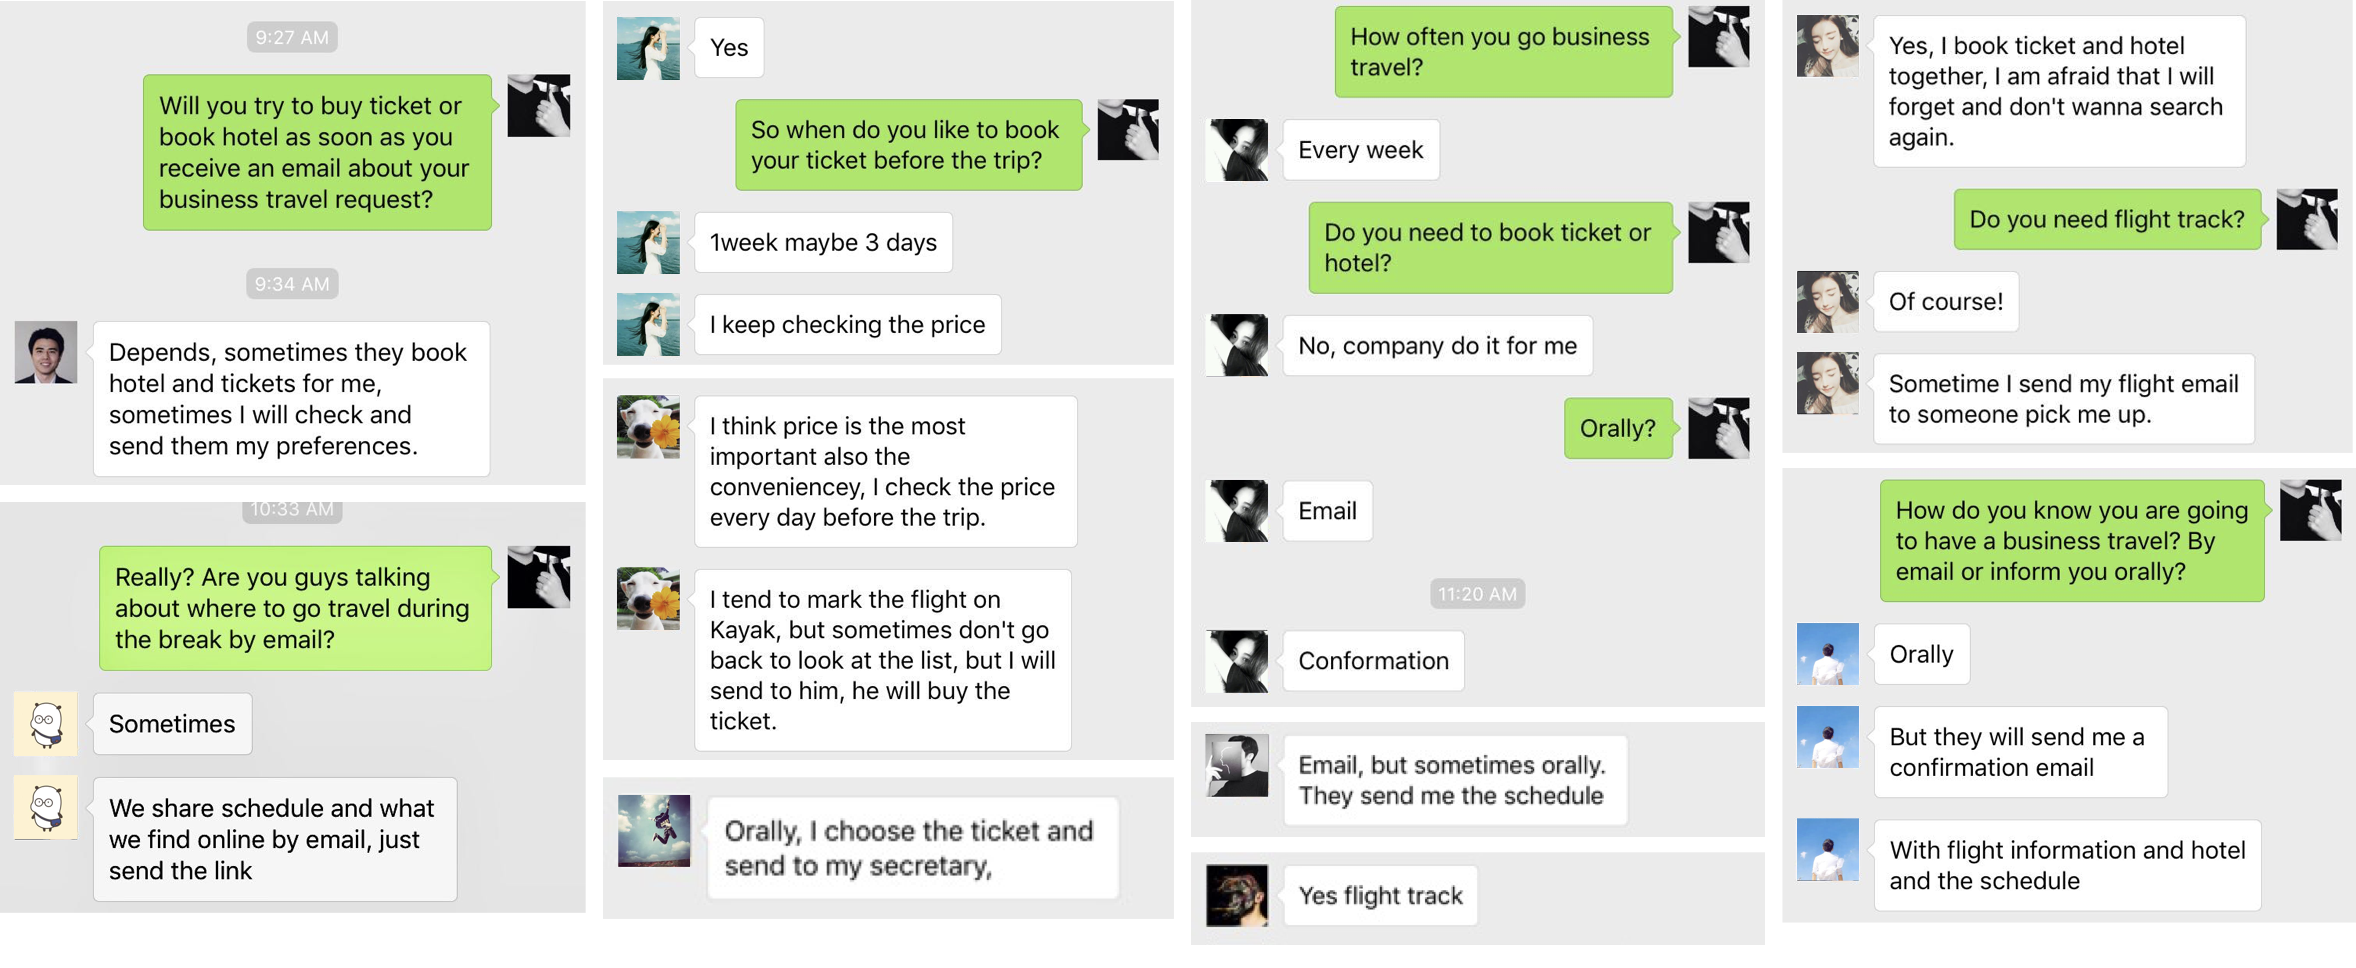2356x968 pixels.
Task: Tap the 'But they will send me a confirmation email' bubble
Action: [2020, 752]
